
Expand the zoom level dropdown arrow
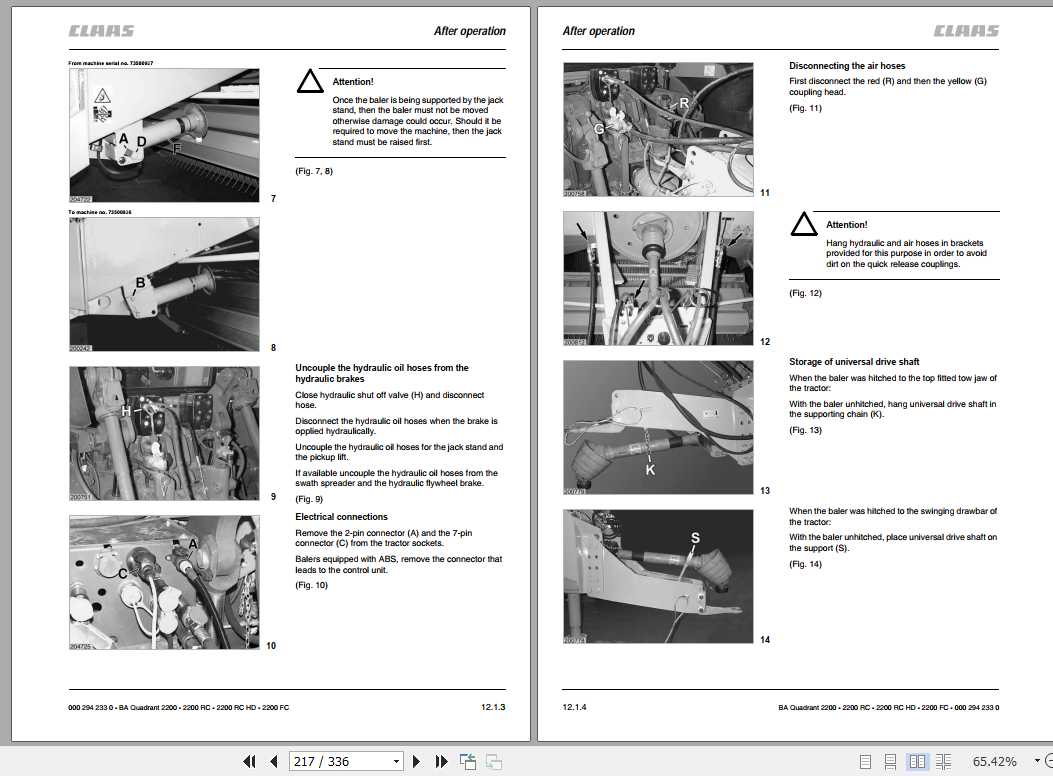click(1038, 761)
